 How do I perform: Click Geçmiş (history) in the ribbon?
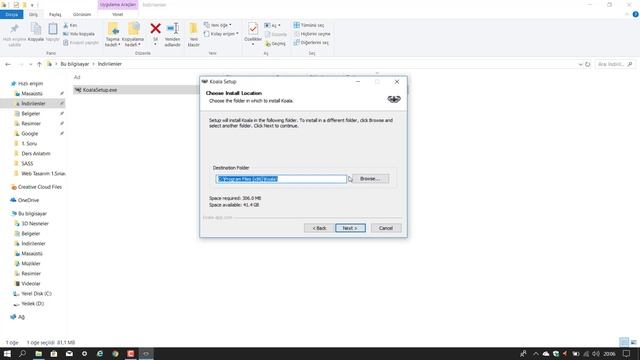coord(275,43)
